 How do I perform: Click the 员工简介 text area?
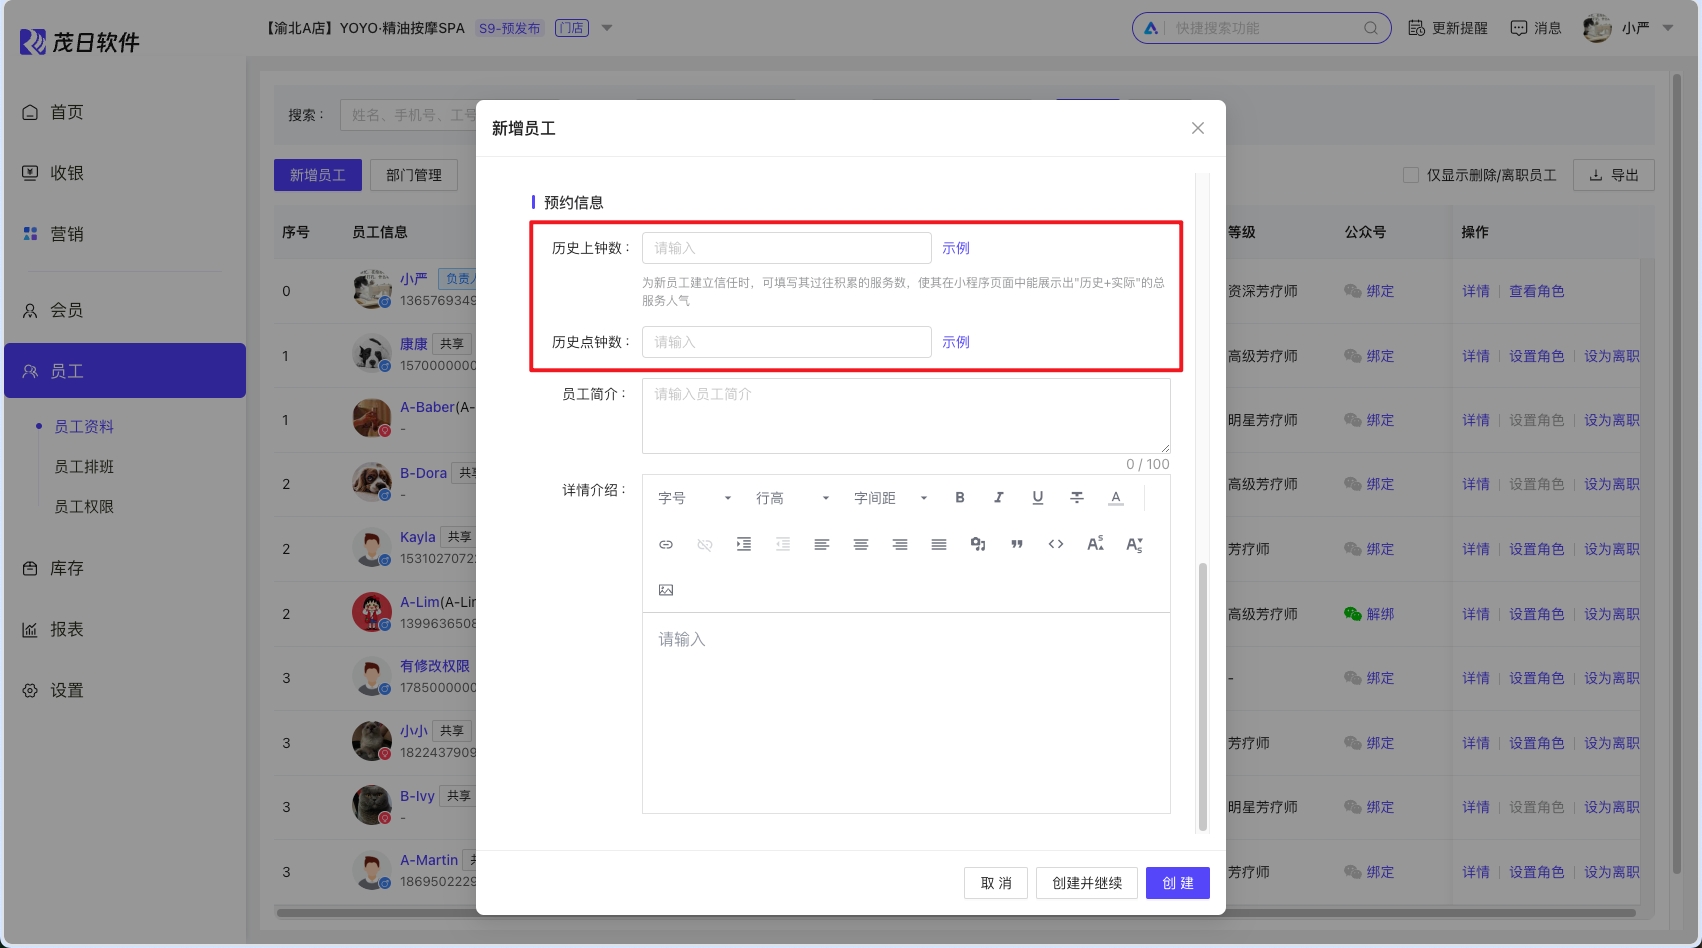click(x=905, y=416)
